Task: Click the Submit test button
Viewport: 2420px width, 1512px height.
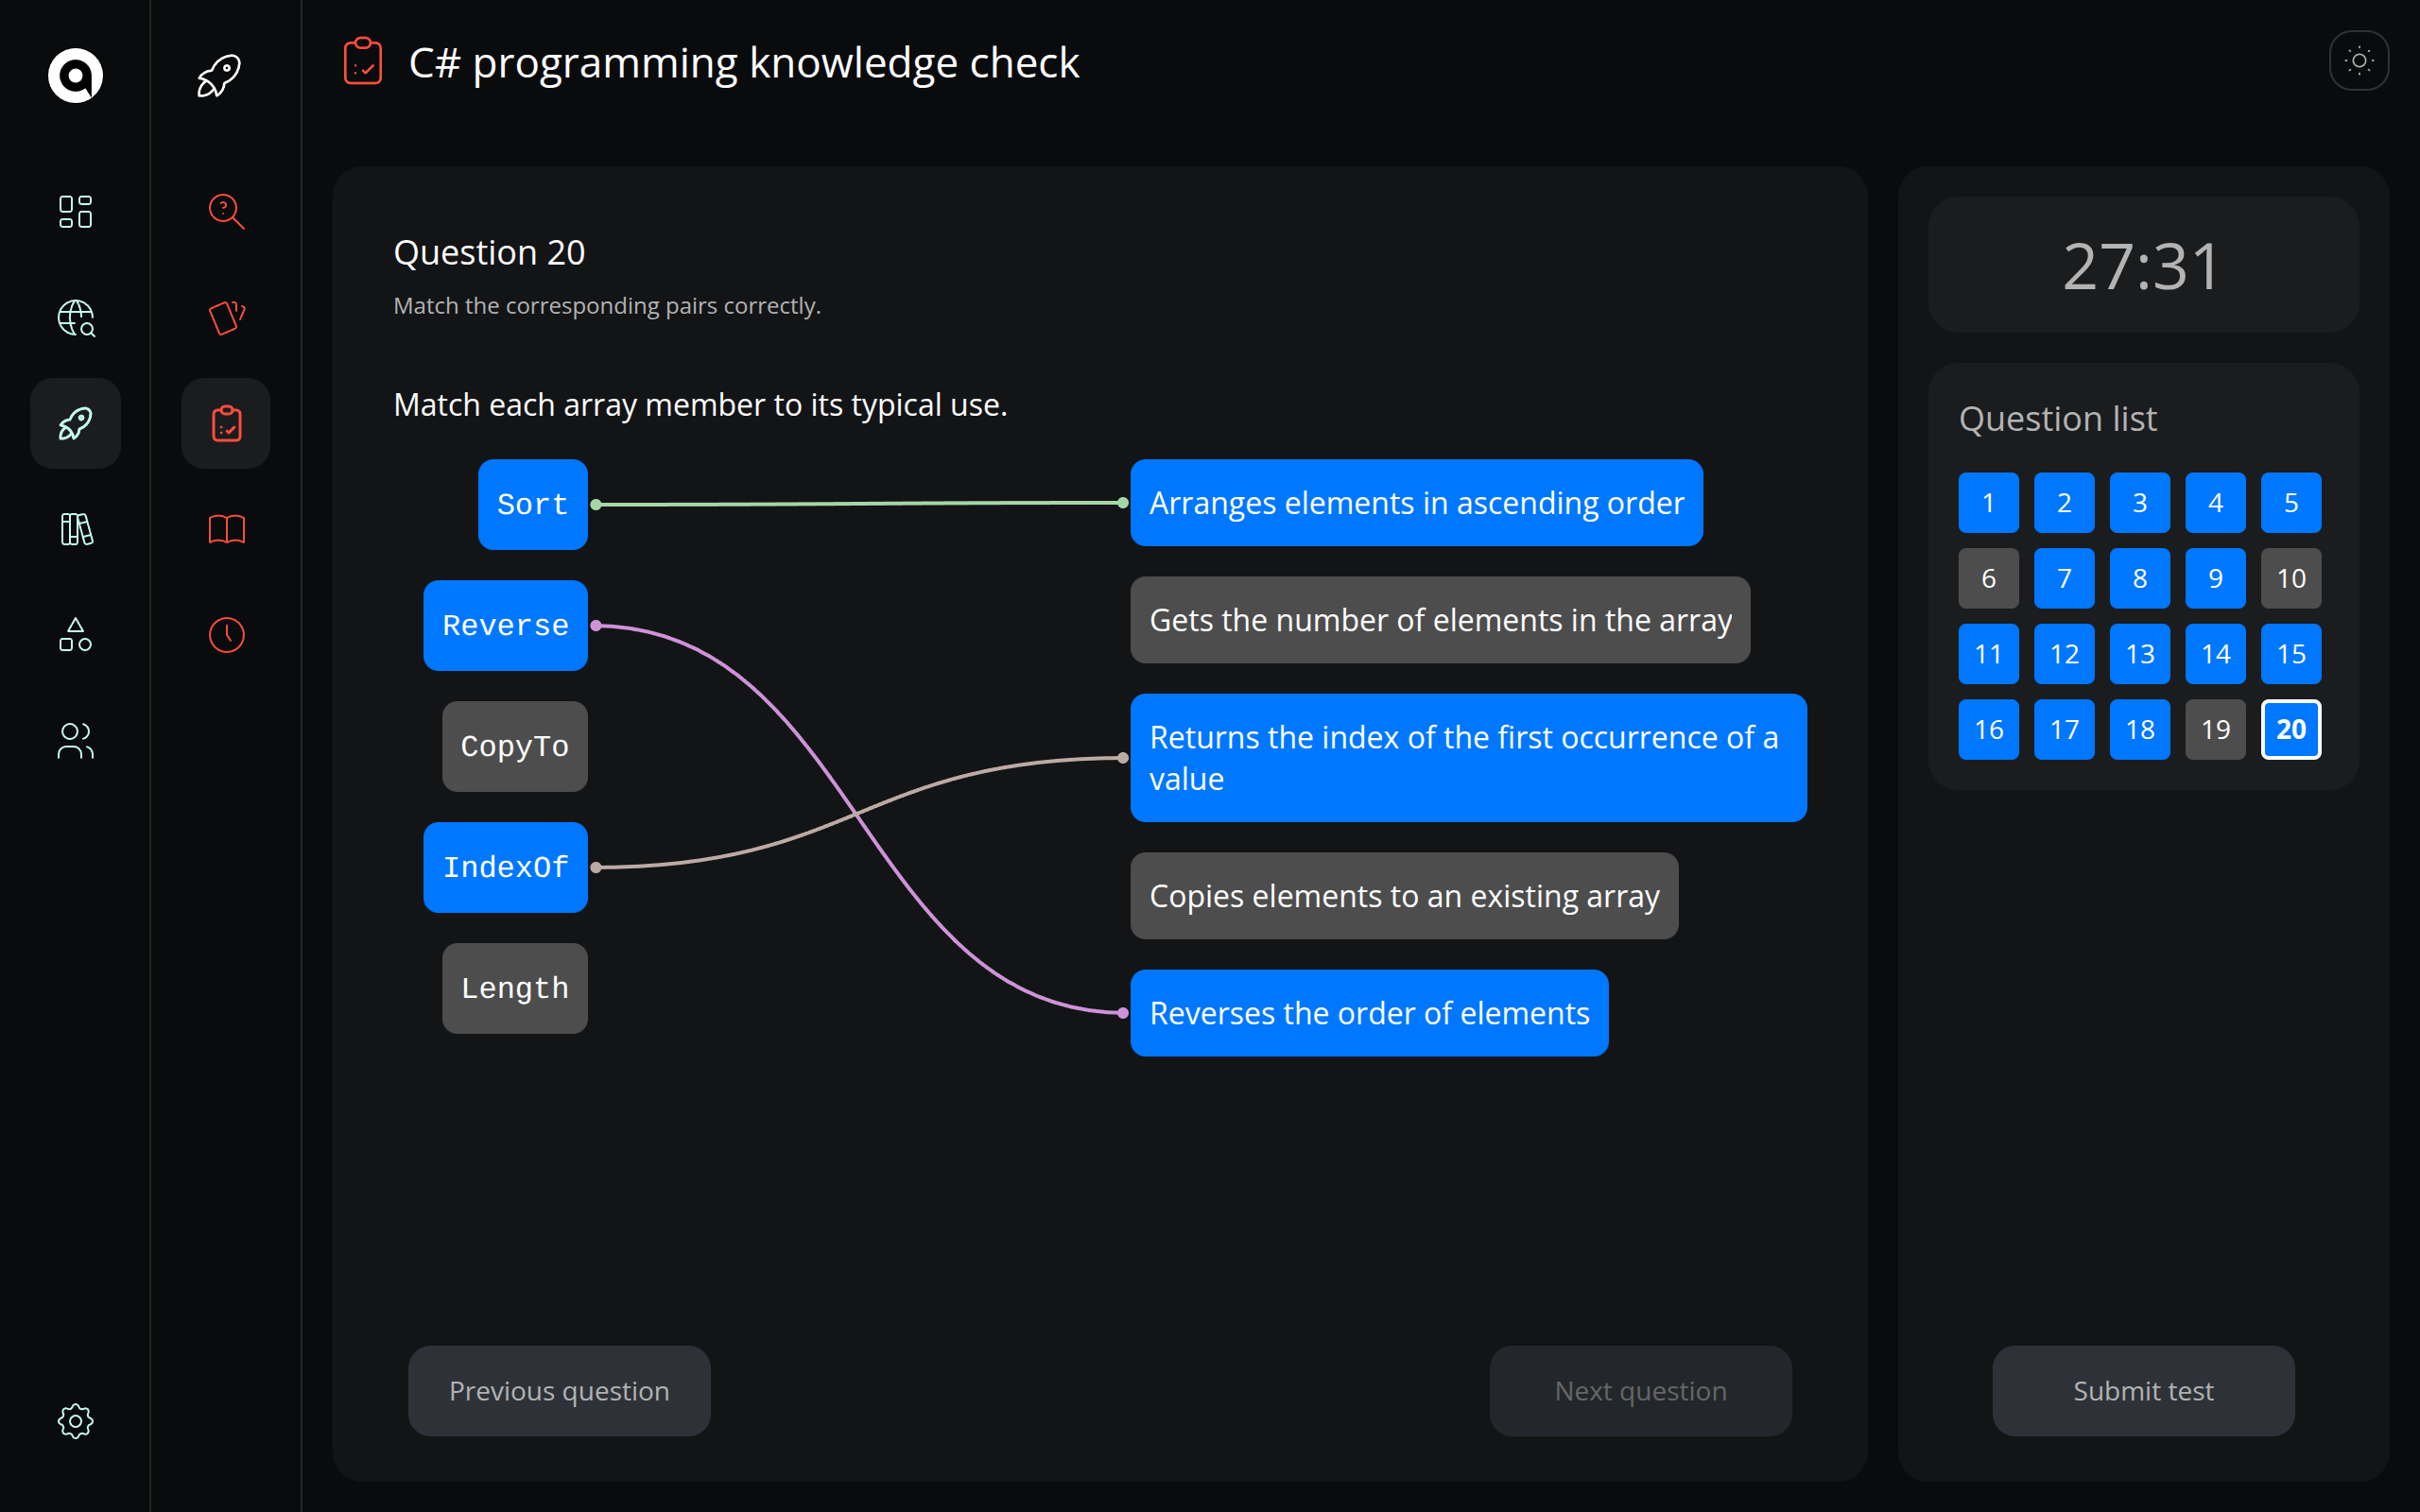Action: [2143, 1390]
